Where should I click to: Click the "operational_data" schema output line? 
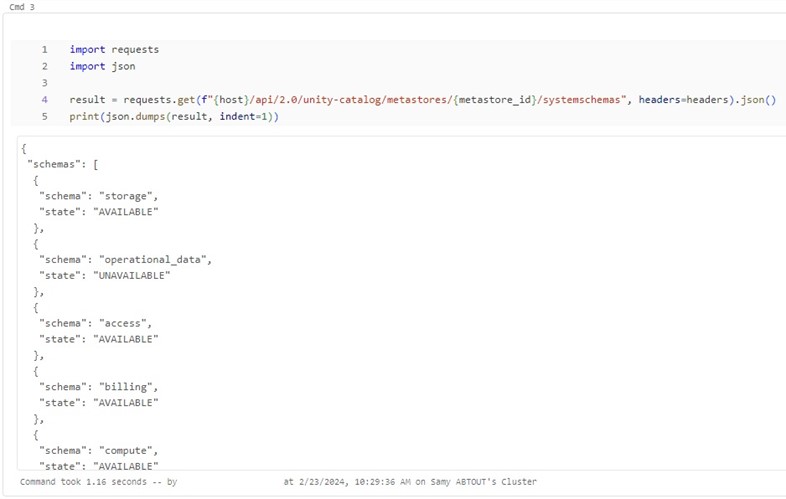point(125,260)
